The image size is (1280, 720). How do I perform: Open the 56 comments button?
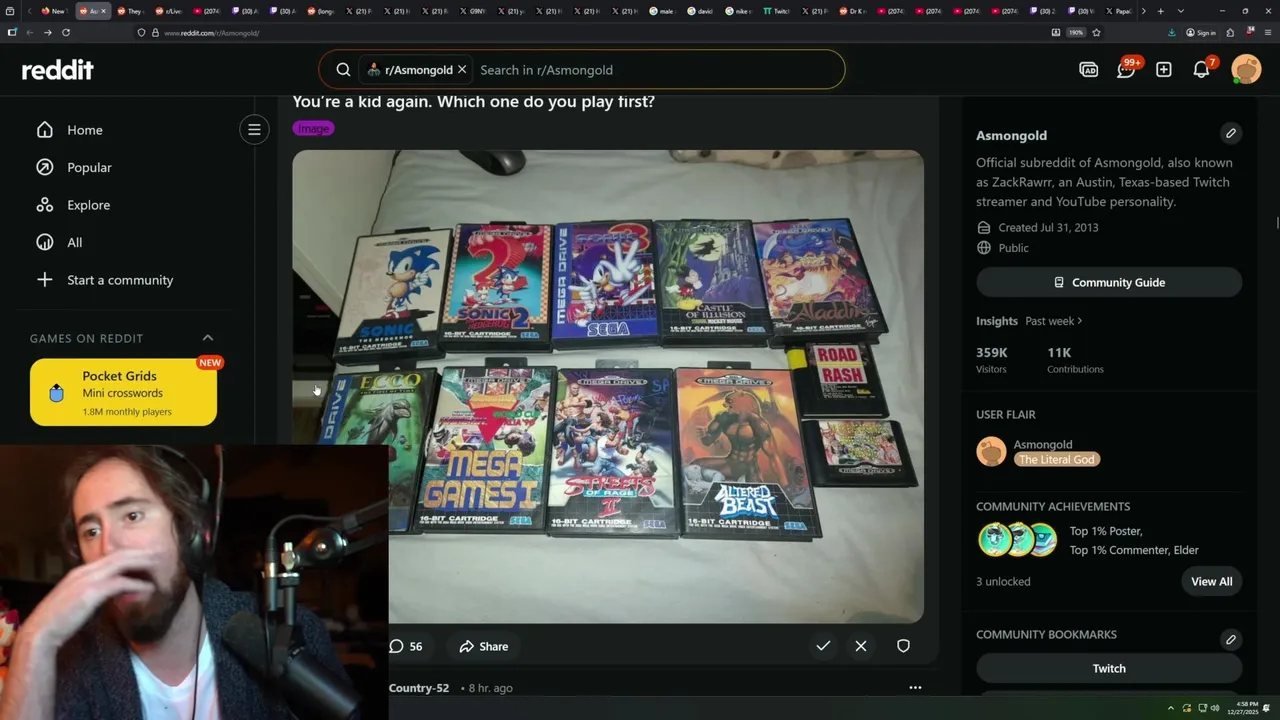click(x=406, y=646)
